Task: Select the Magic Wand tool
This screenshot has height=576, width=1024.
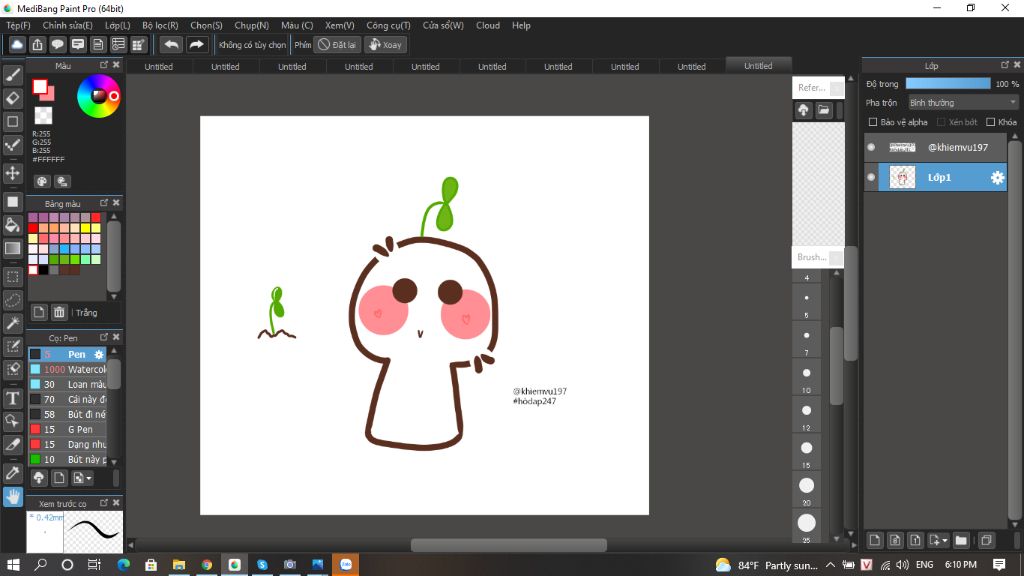Action: pyautogui.click(x=12, y=323)
